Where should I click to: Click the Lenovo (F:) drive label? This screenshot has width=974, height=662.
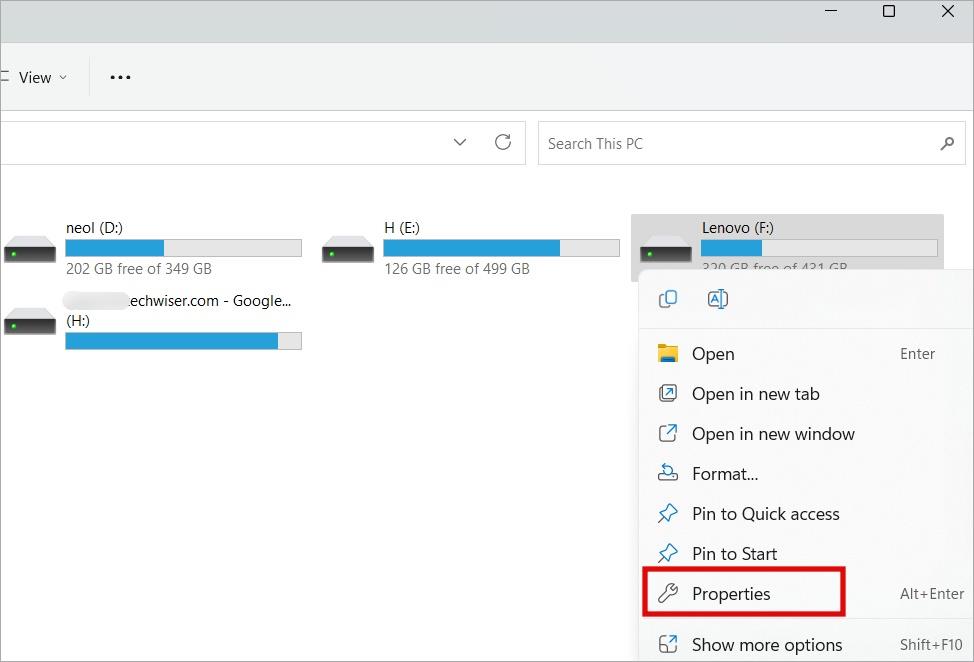(738, 228)
